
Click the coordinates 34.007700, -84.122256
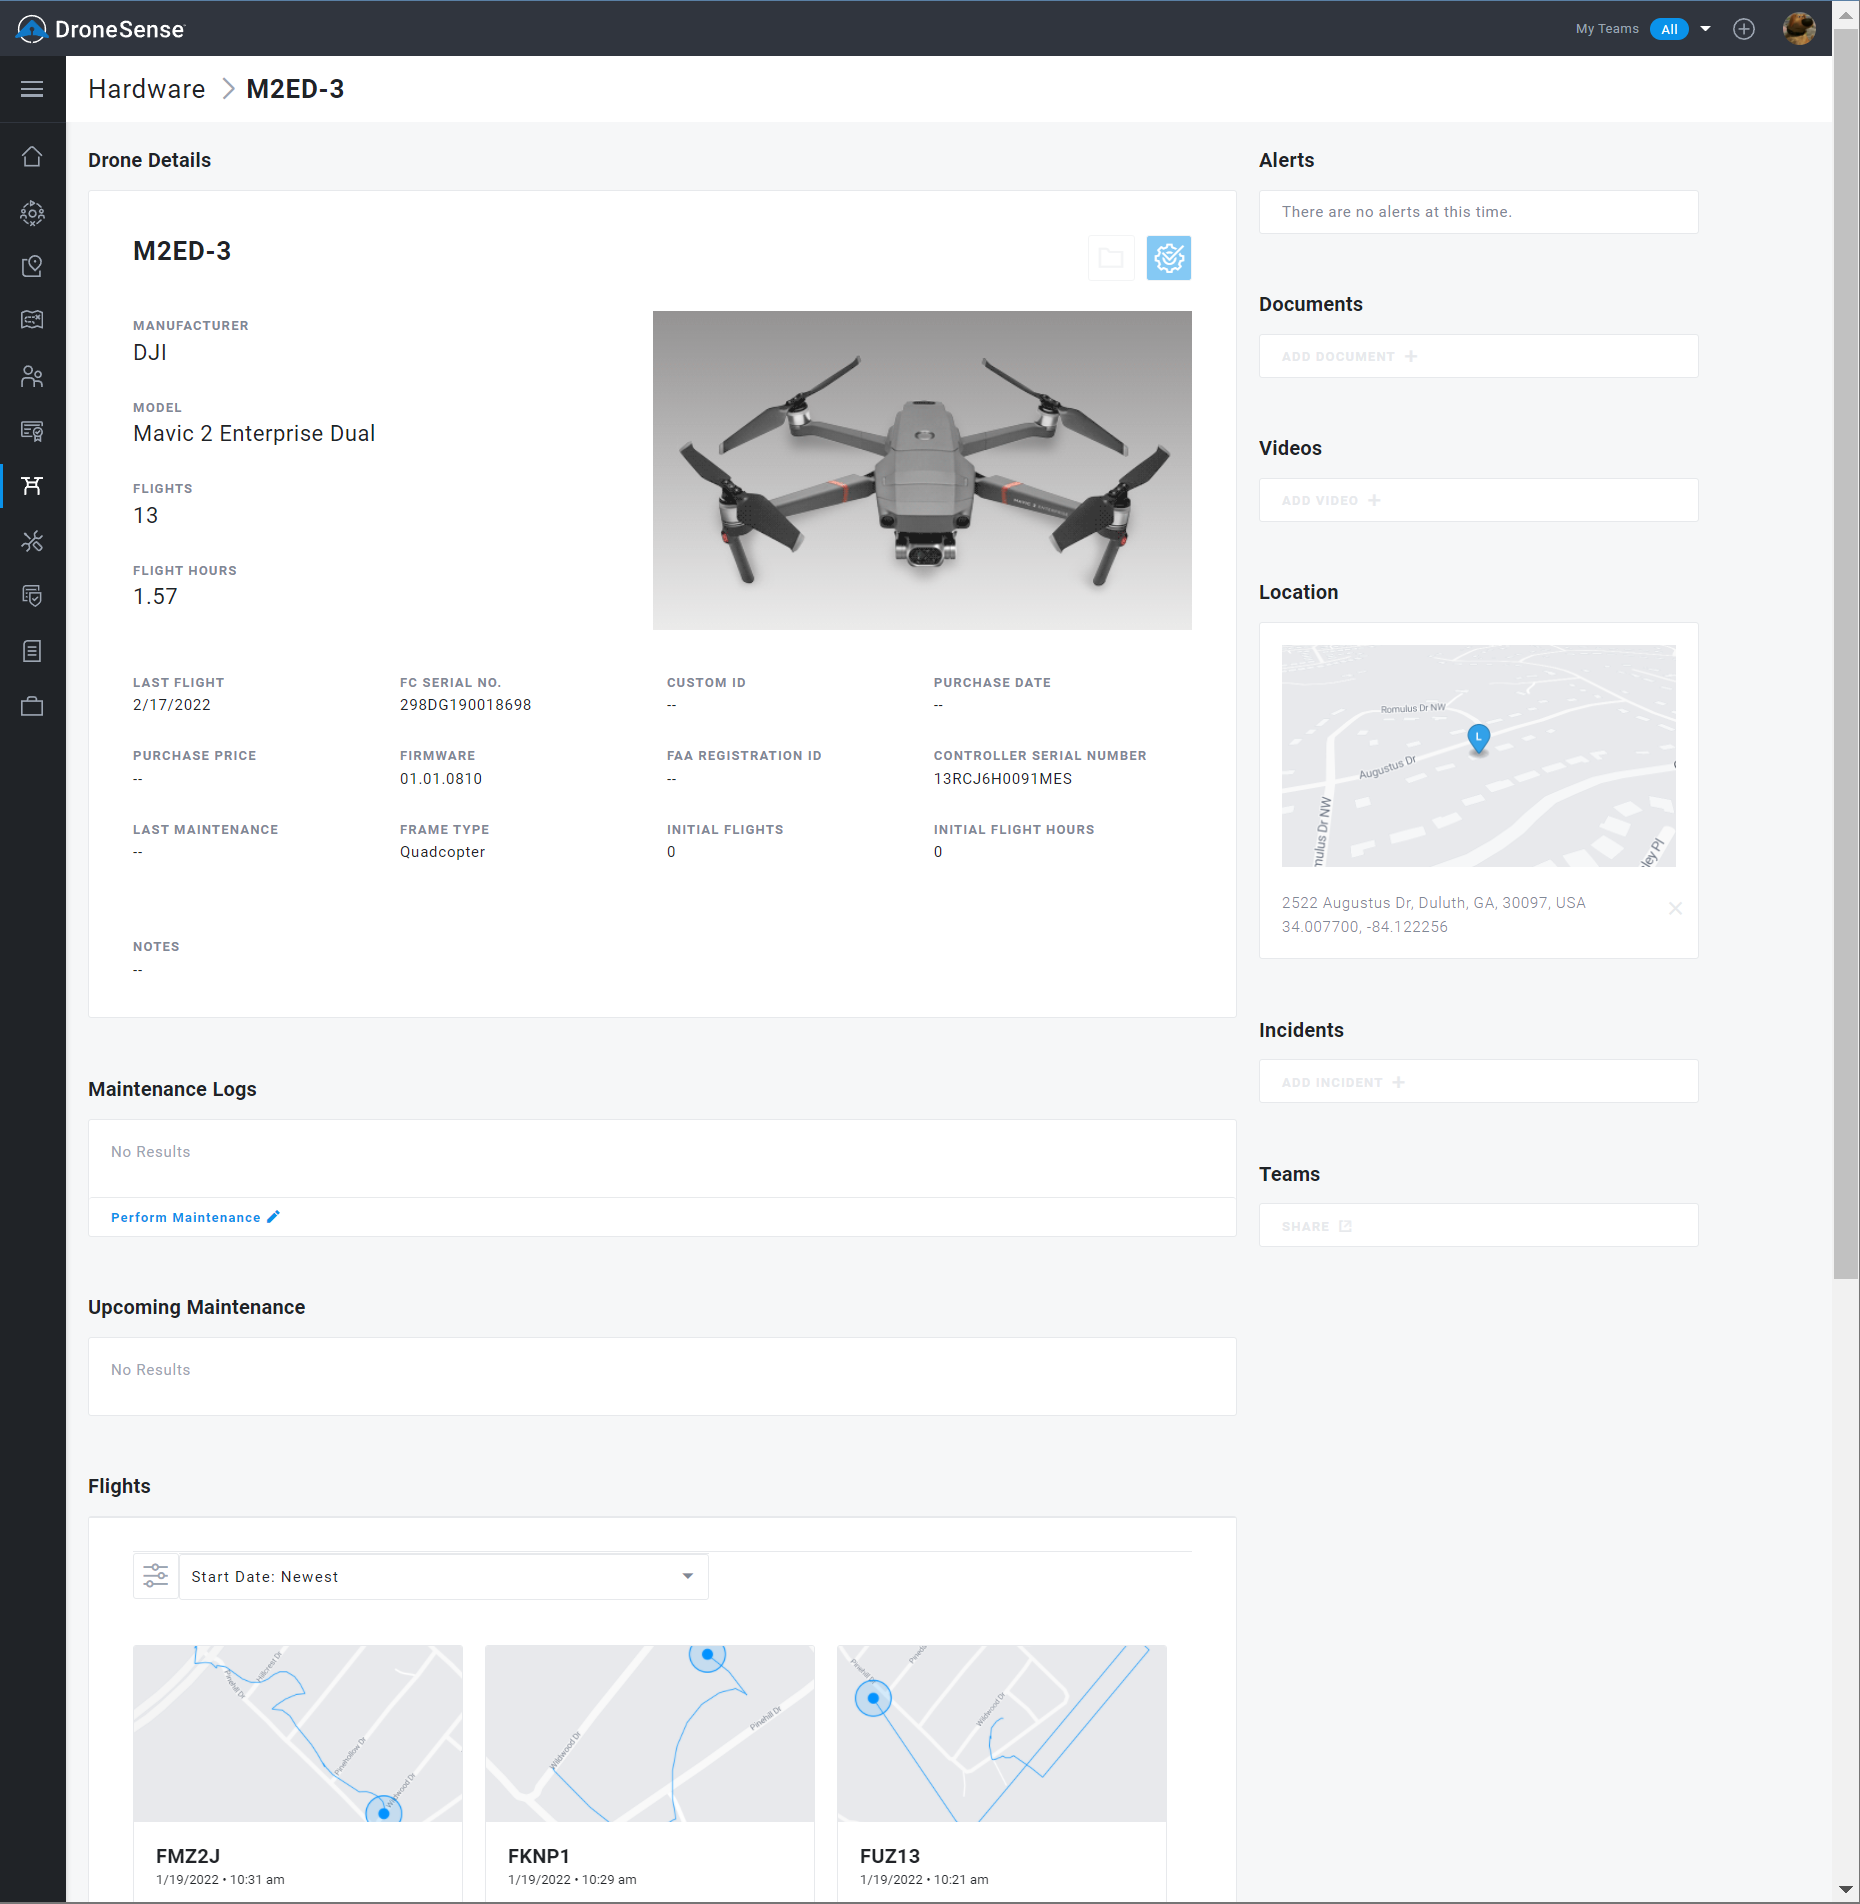pyautogui.click(x=1364, y=926)
